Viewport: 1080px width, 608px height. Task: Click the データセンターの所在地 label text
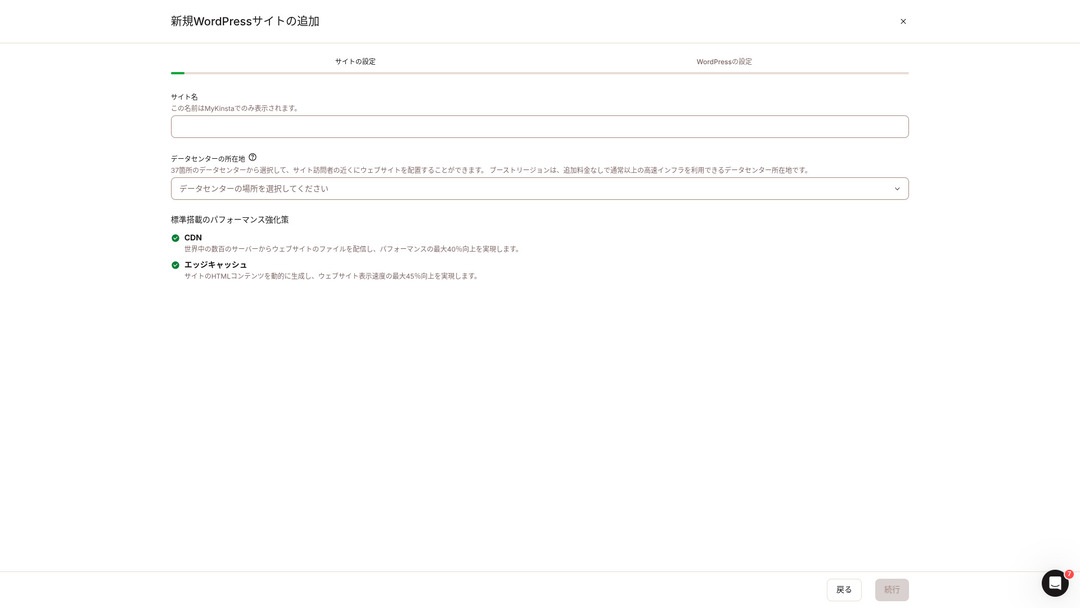coord(208,159)
